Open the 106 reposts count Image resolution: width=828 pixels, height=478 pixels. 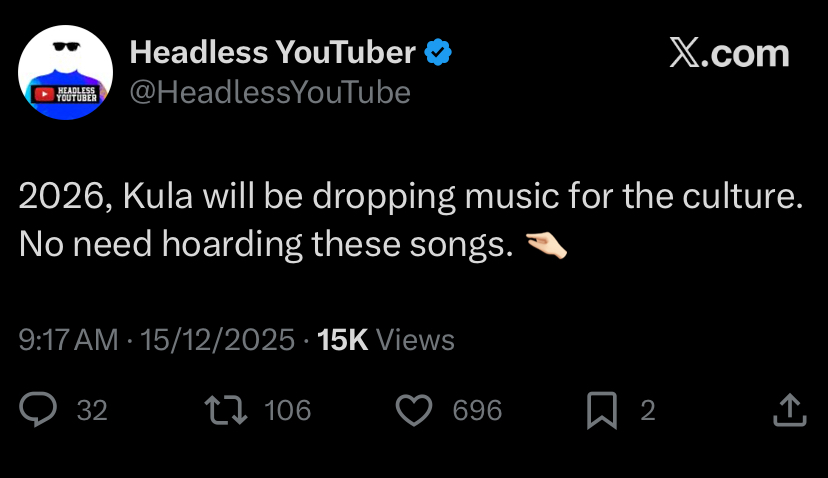[287, 410]
